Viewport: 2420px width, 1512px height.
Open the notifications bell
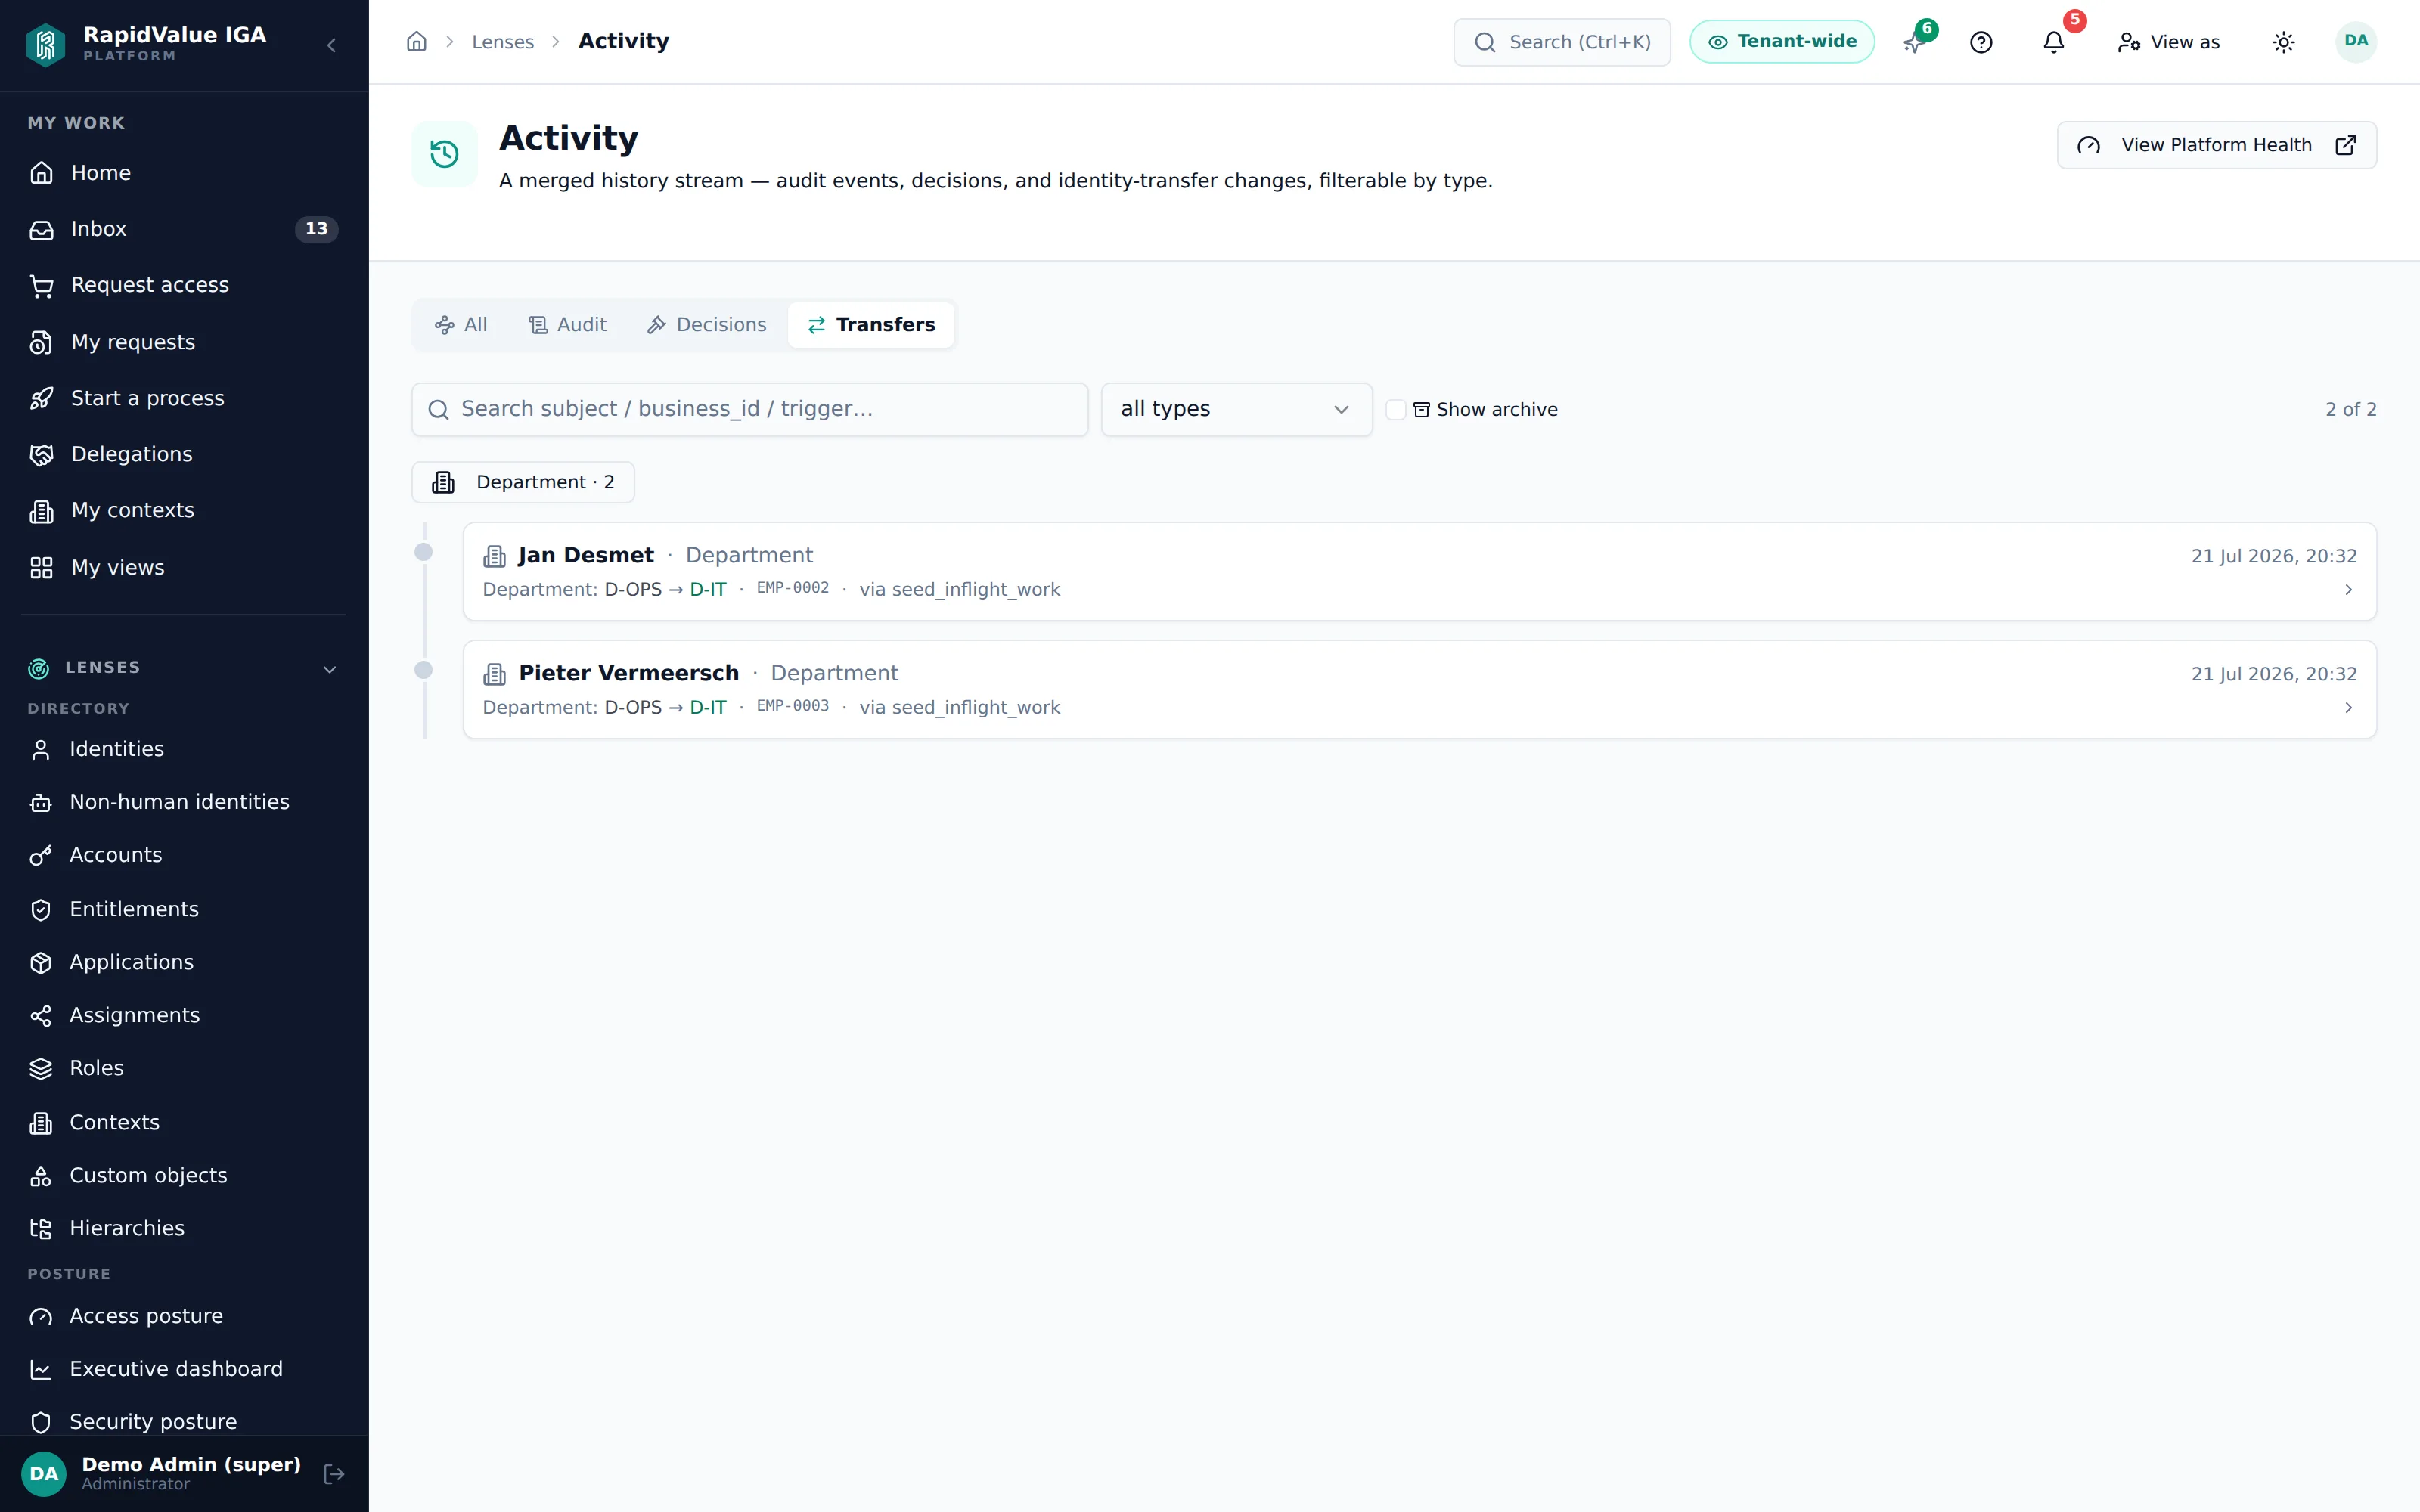(2053, 42)
